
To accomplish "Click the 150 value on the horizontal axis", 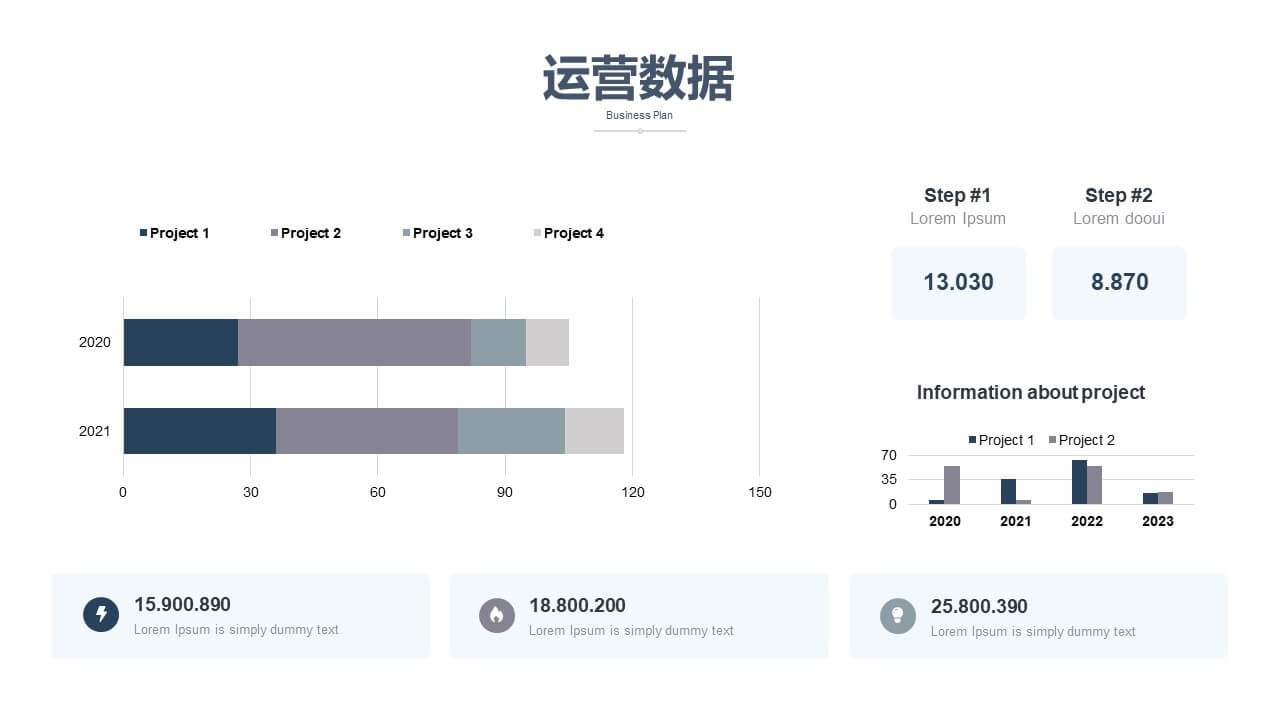I will coord(760,492).
